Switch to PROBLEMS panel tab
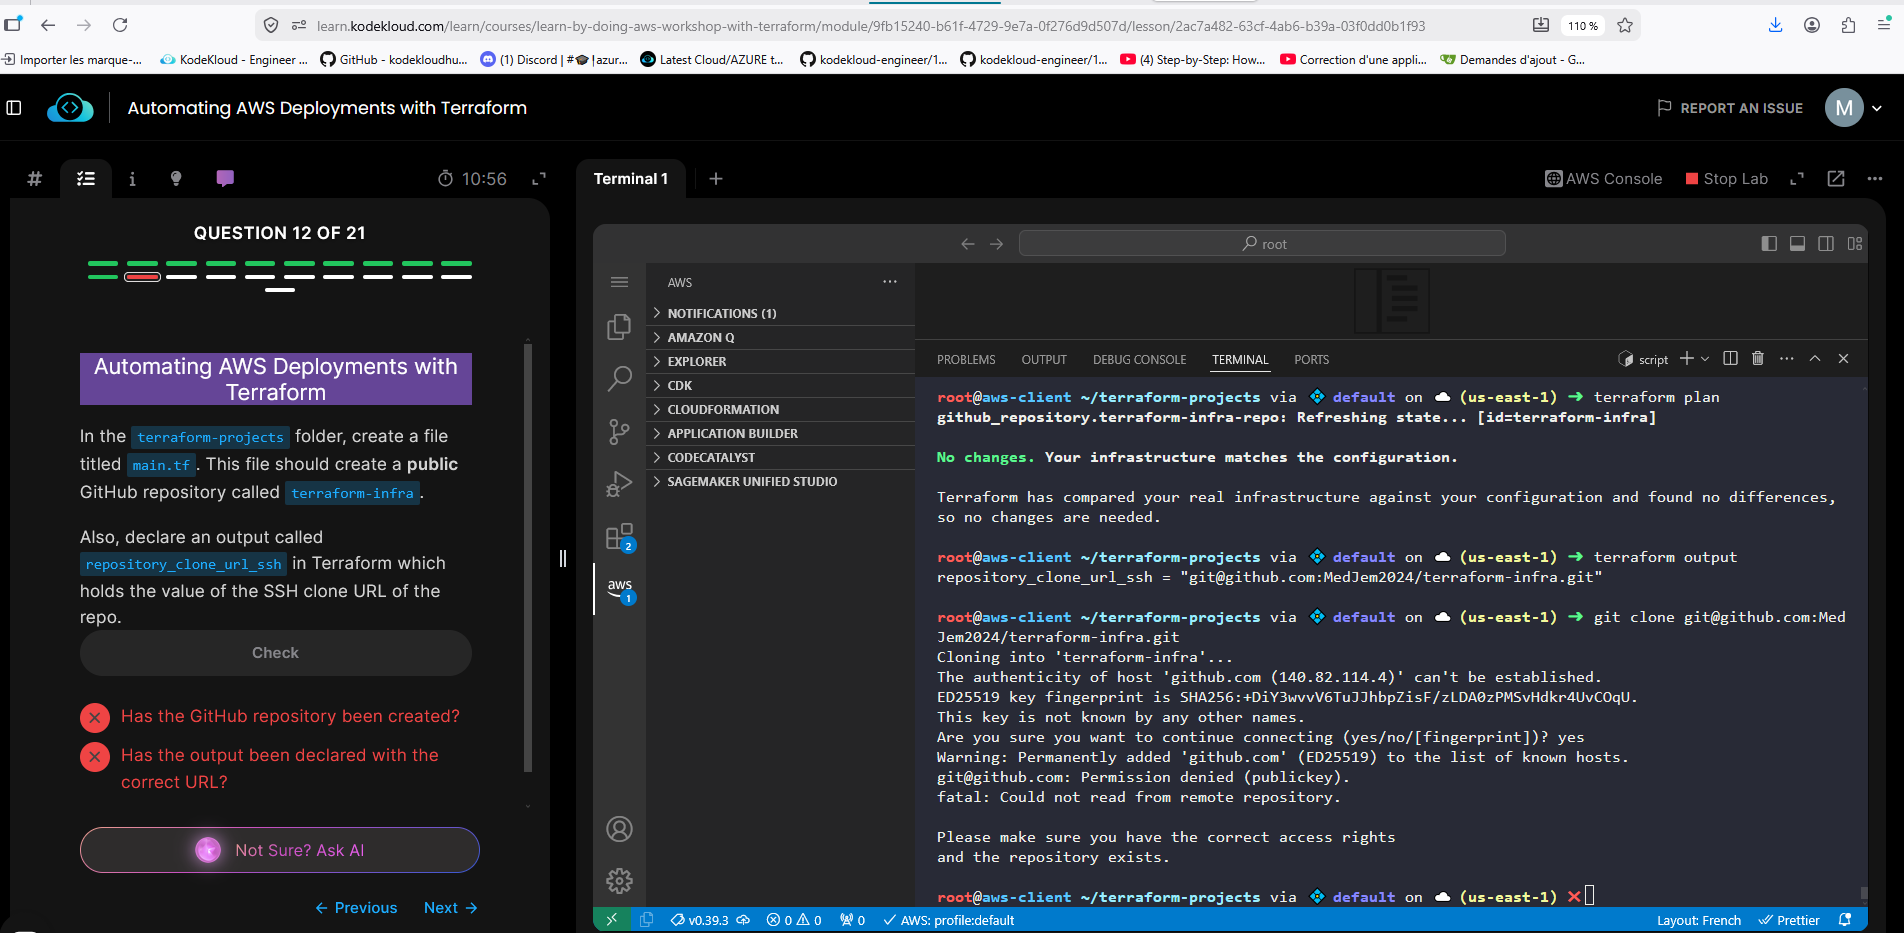The width and height of the screenshot is (1904, 933). (966, 360)
